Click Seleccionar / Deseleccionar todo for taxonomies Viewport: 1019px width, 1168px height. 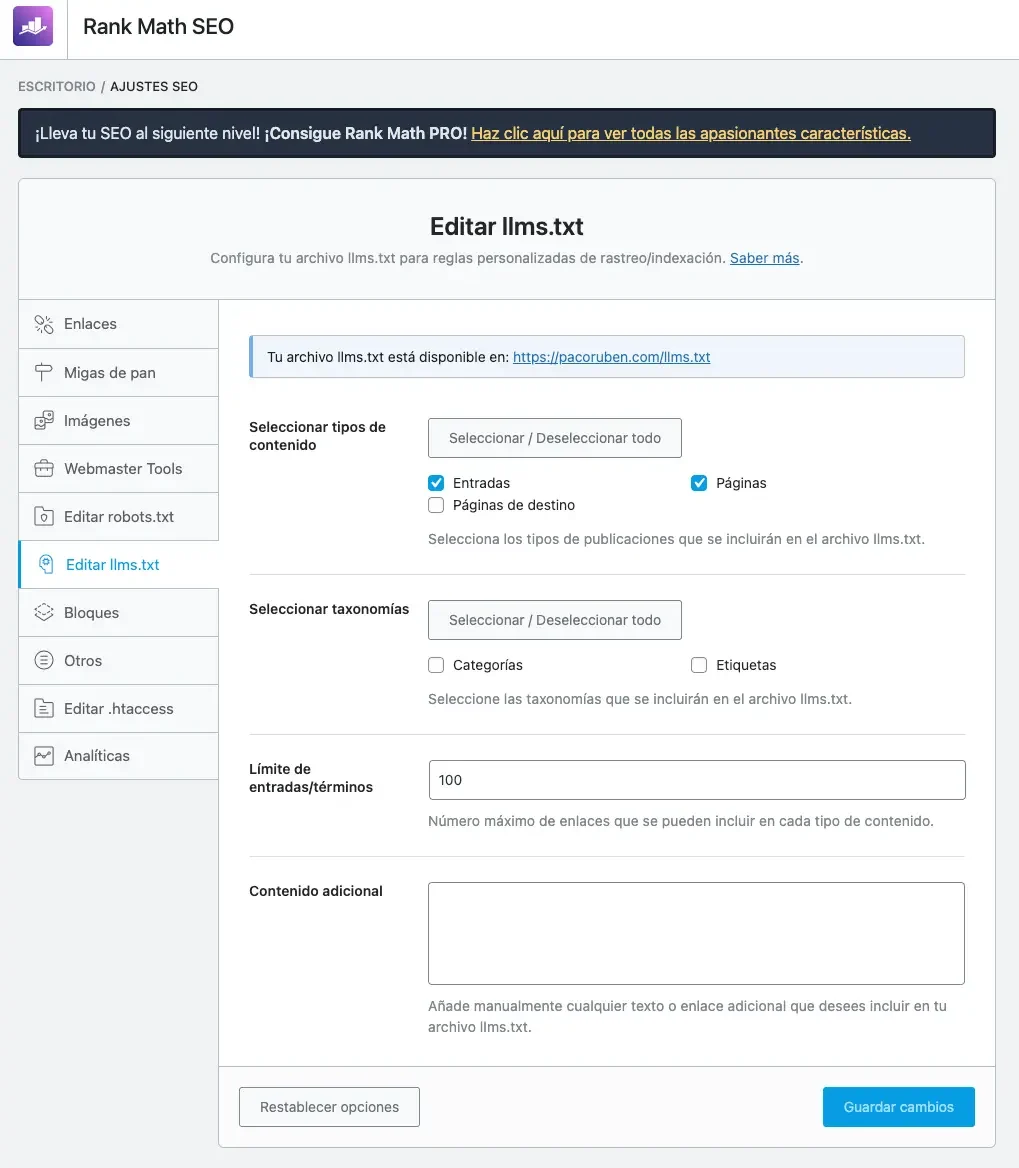pyautogui.click(x=554, y=619)
